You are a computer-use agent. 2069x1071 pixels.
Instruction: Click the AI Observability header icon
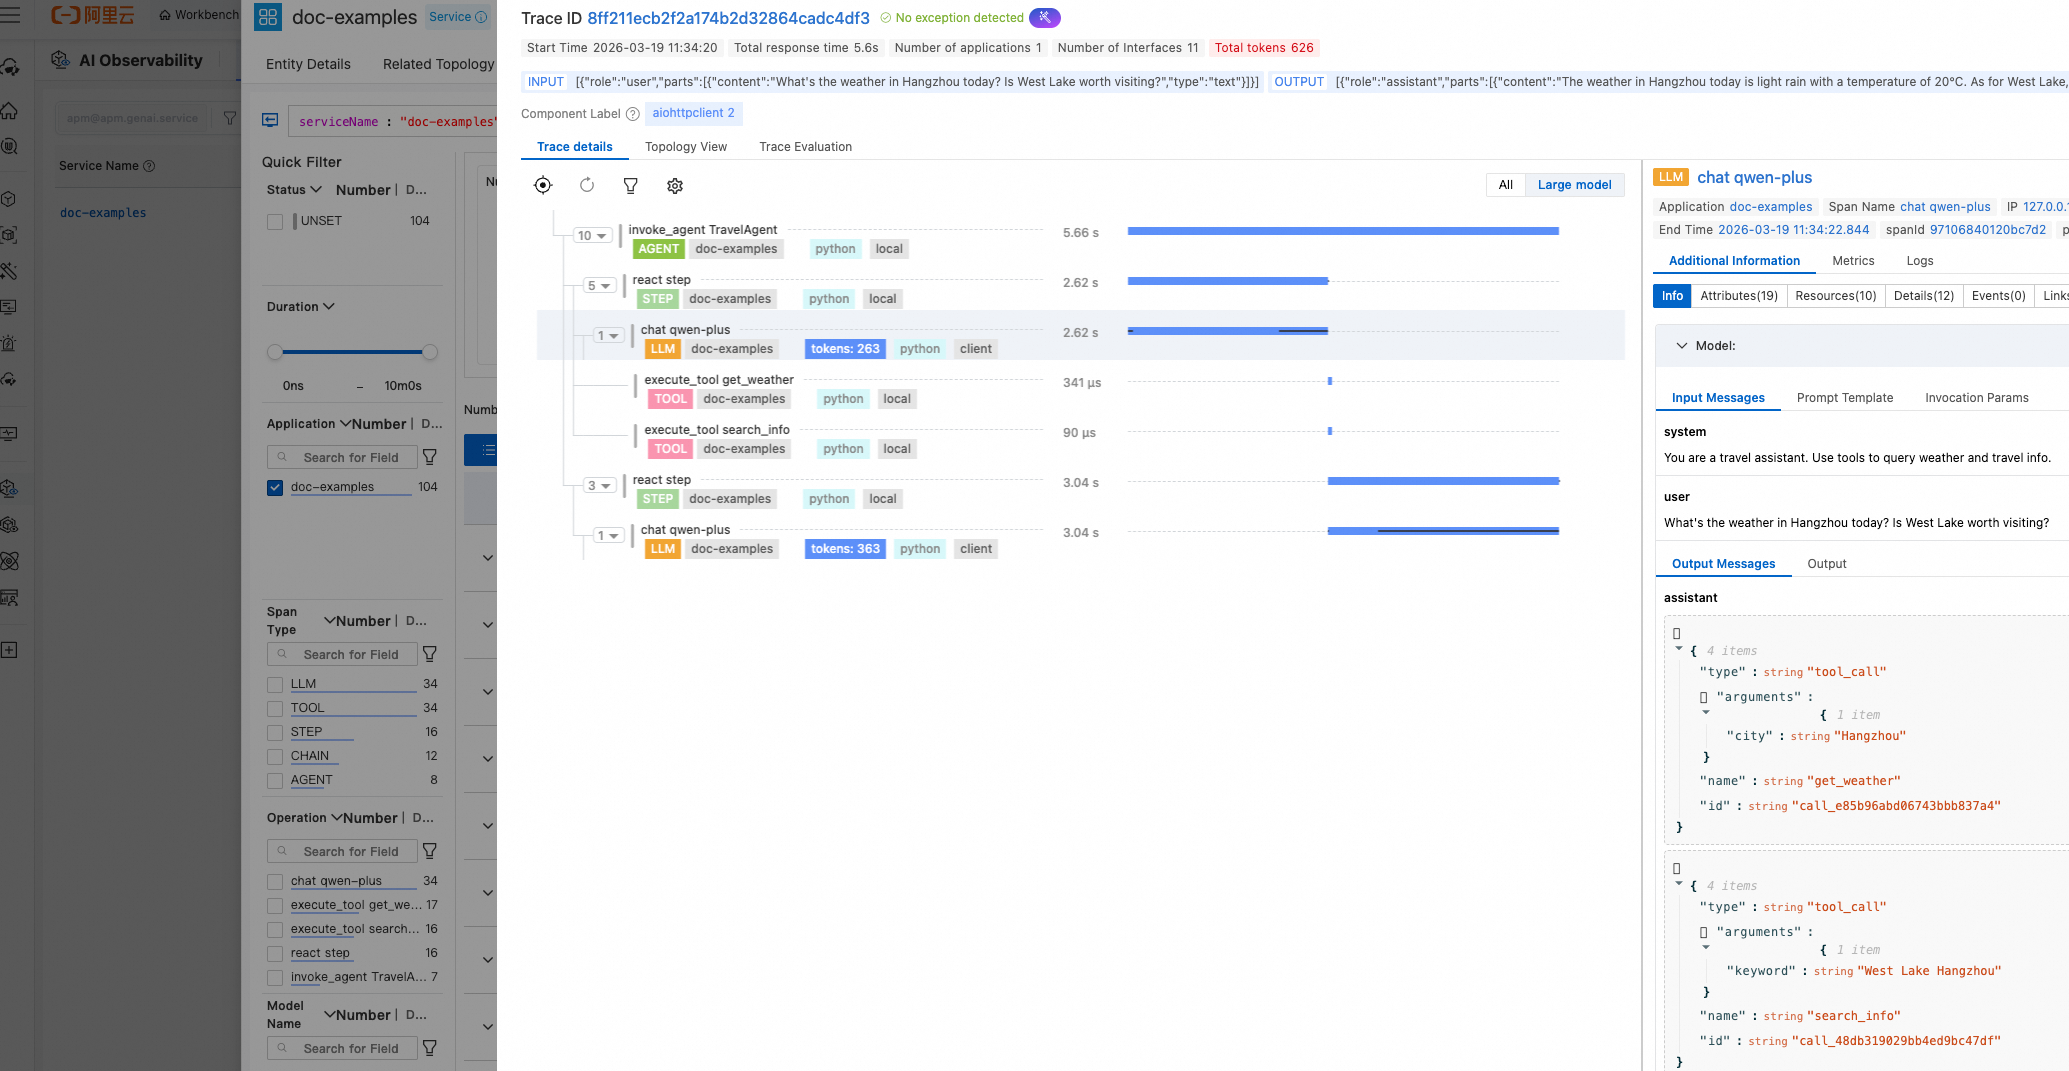coord(60,60)
